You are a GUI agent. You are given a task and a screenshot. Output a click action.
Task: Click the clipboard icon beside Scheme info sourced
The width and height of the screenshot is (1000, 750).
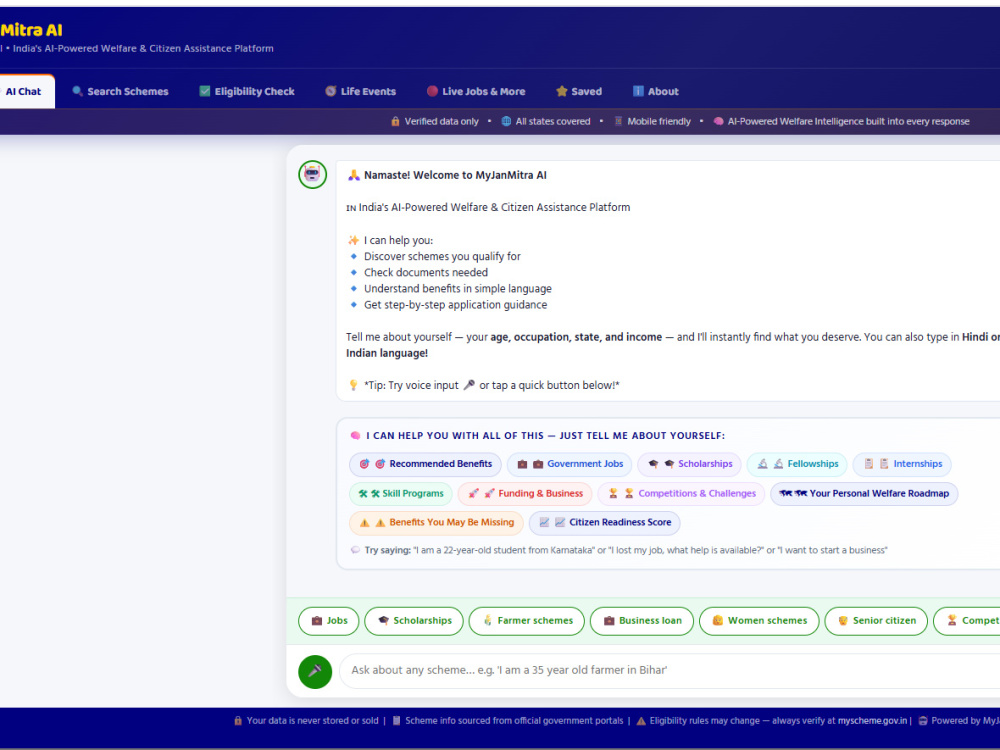(397, 721)
